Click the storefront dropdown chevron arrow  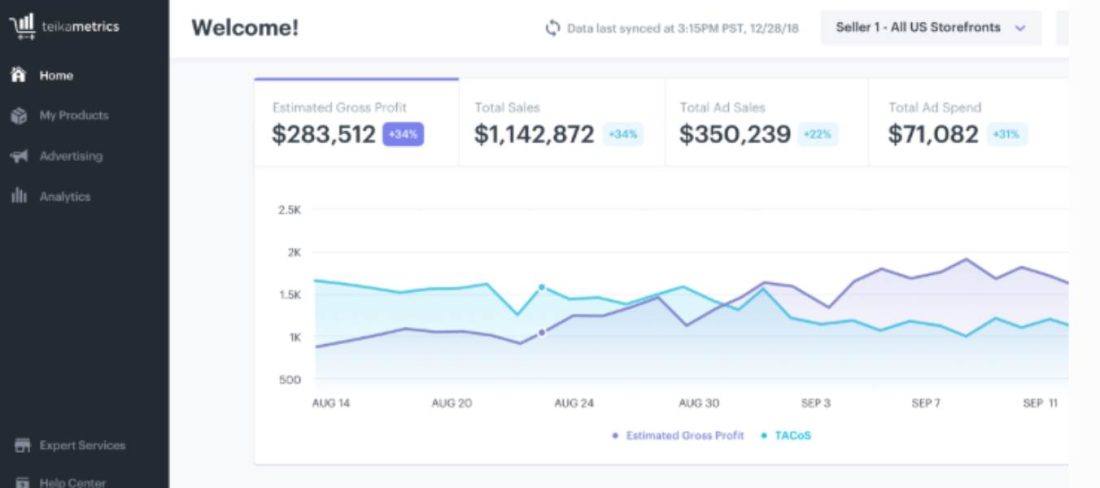pyautogui.click(x=1020, y=29)
